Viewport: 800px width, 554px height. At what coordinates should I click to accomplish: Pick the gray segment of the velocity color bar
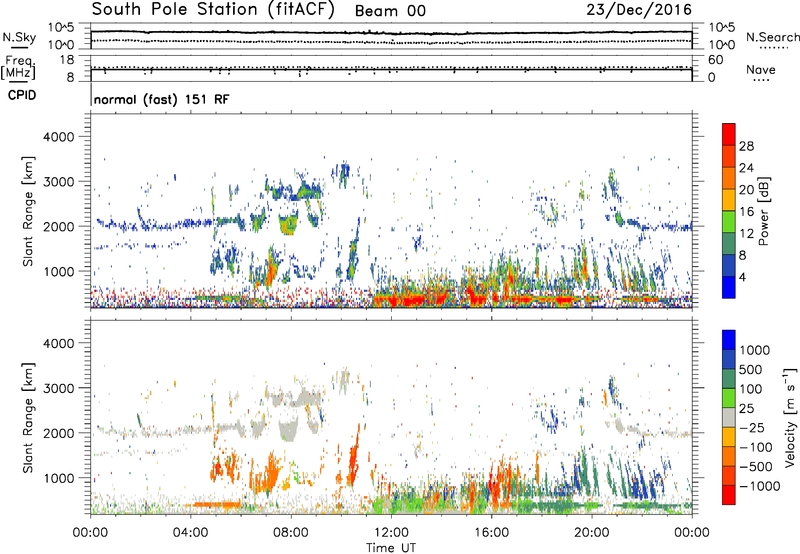tap(729, 418)
